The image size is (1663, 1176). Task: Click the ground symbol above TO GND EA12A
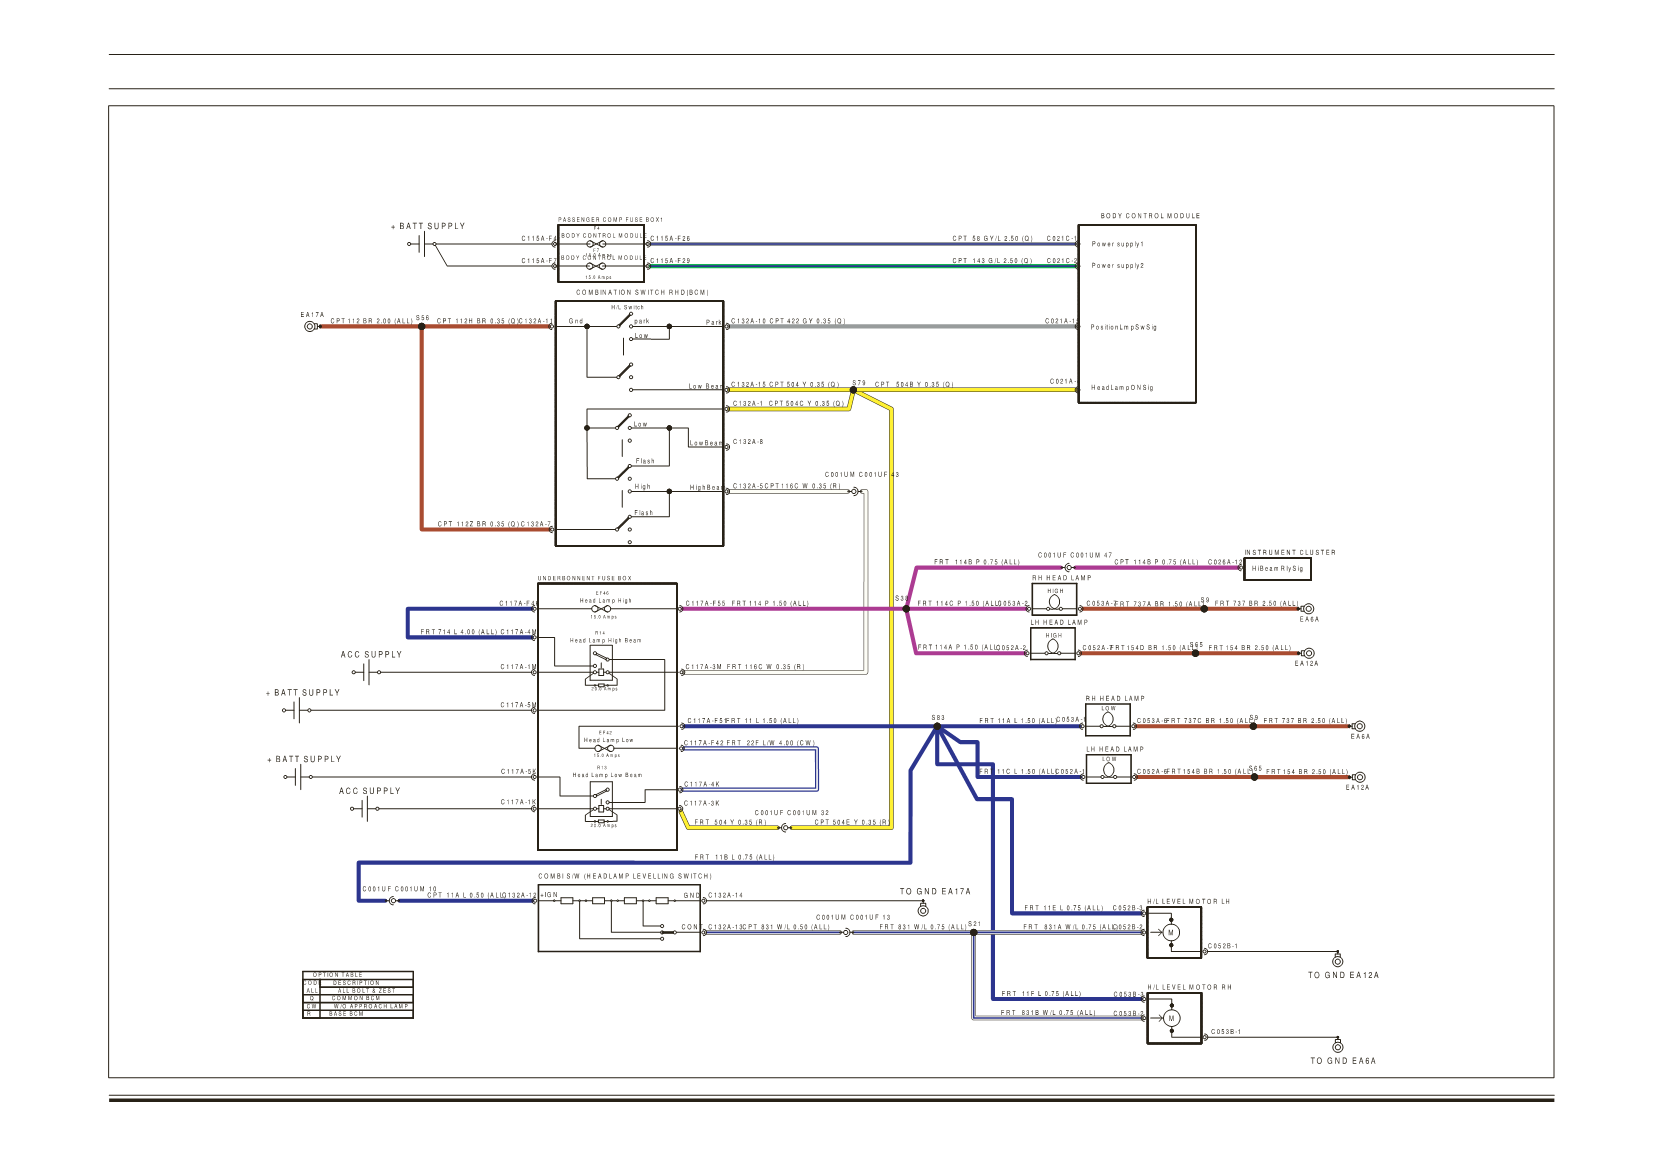click(1339, 960)
